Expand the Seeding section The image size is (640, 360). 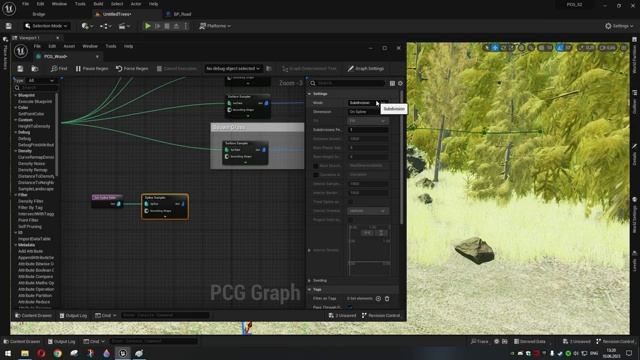tap(309, 281)
